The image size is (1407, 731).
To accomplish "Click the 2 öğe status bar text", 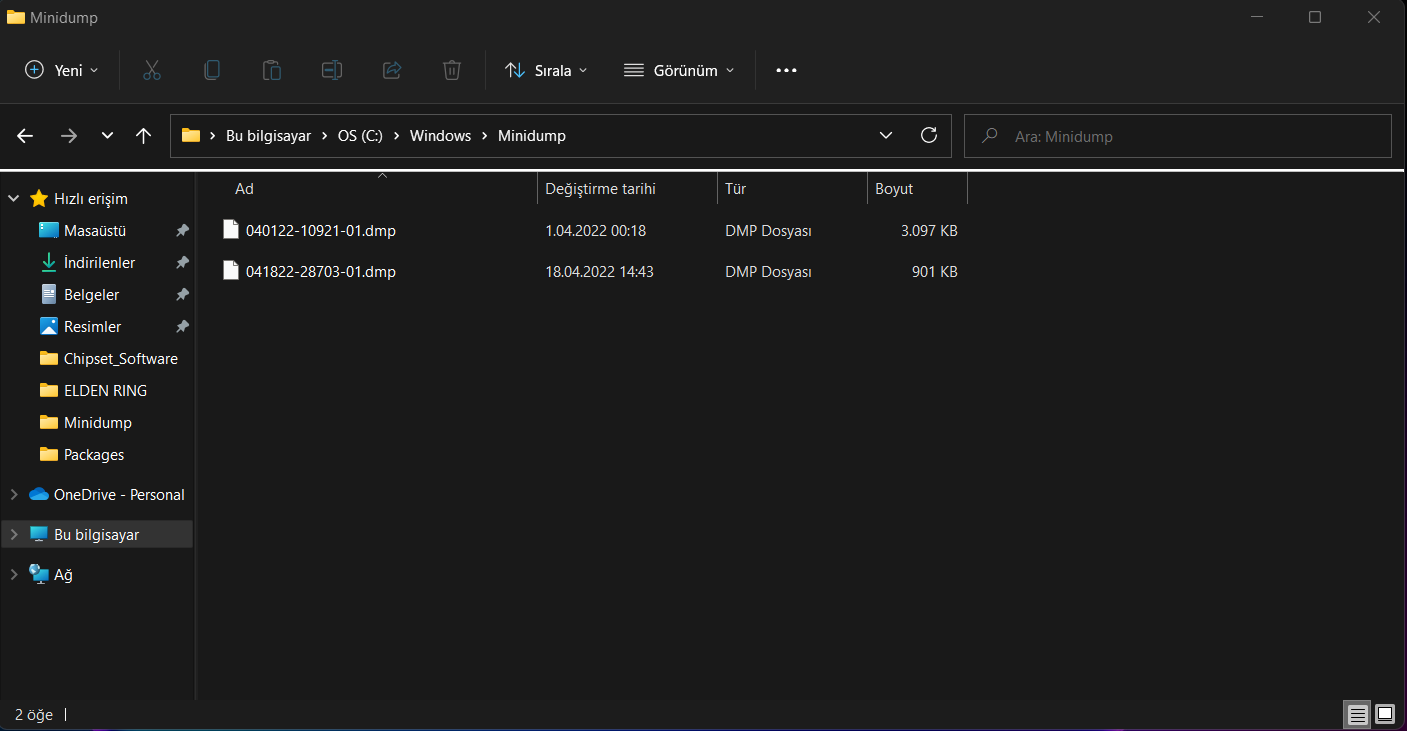I will [x=34, y=715].
